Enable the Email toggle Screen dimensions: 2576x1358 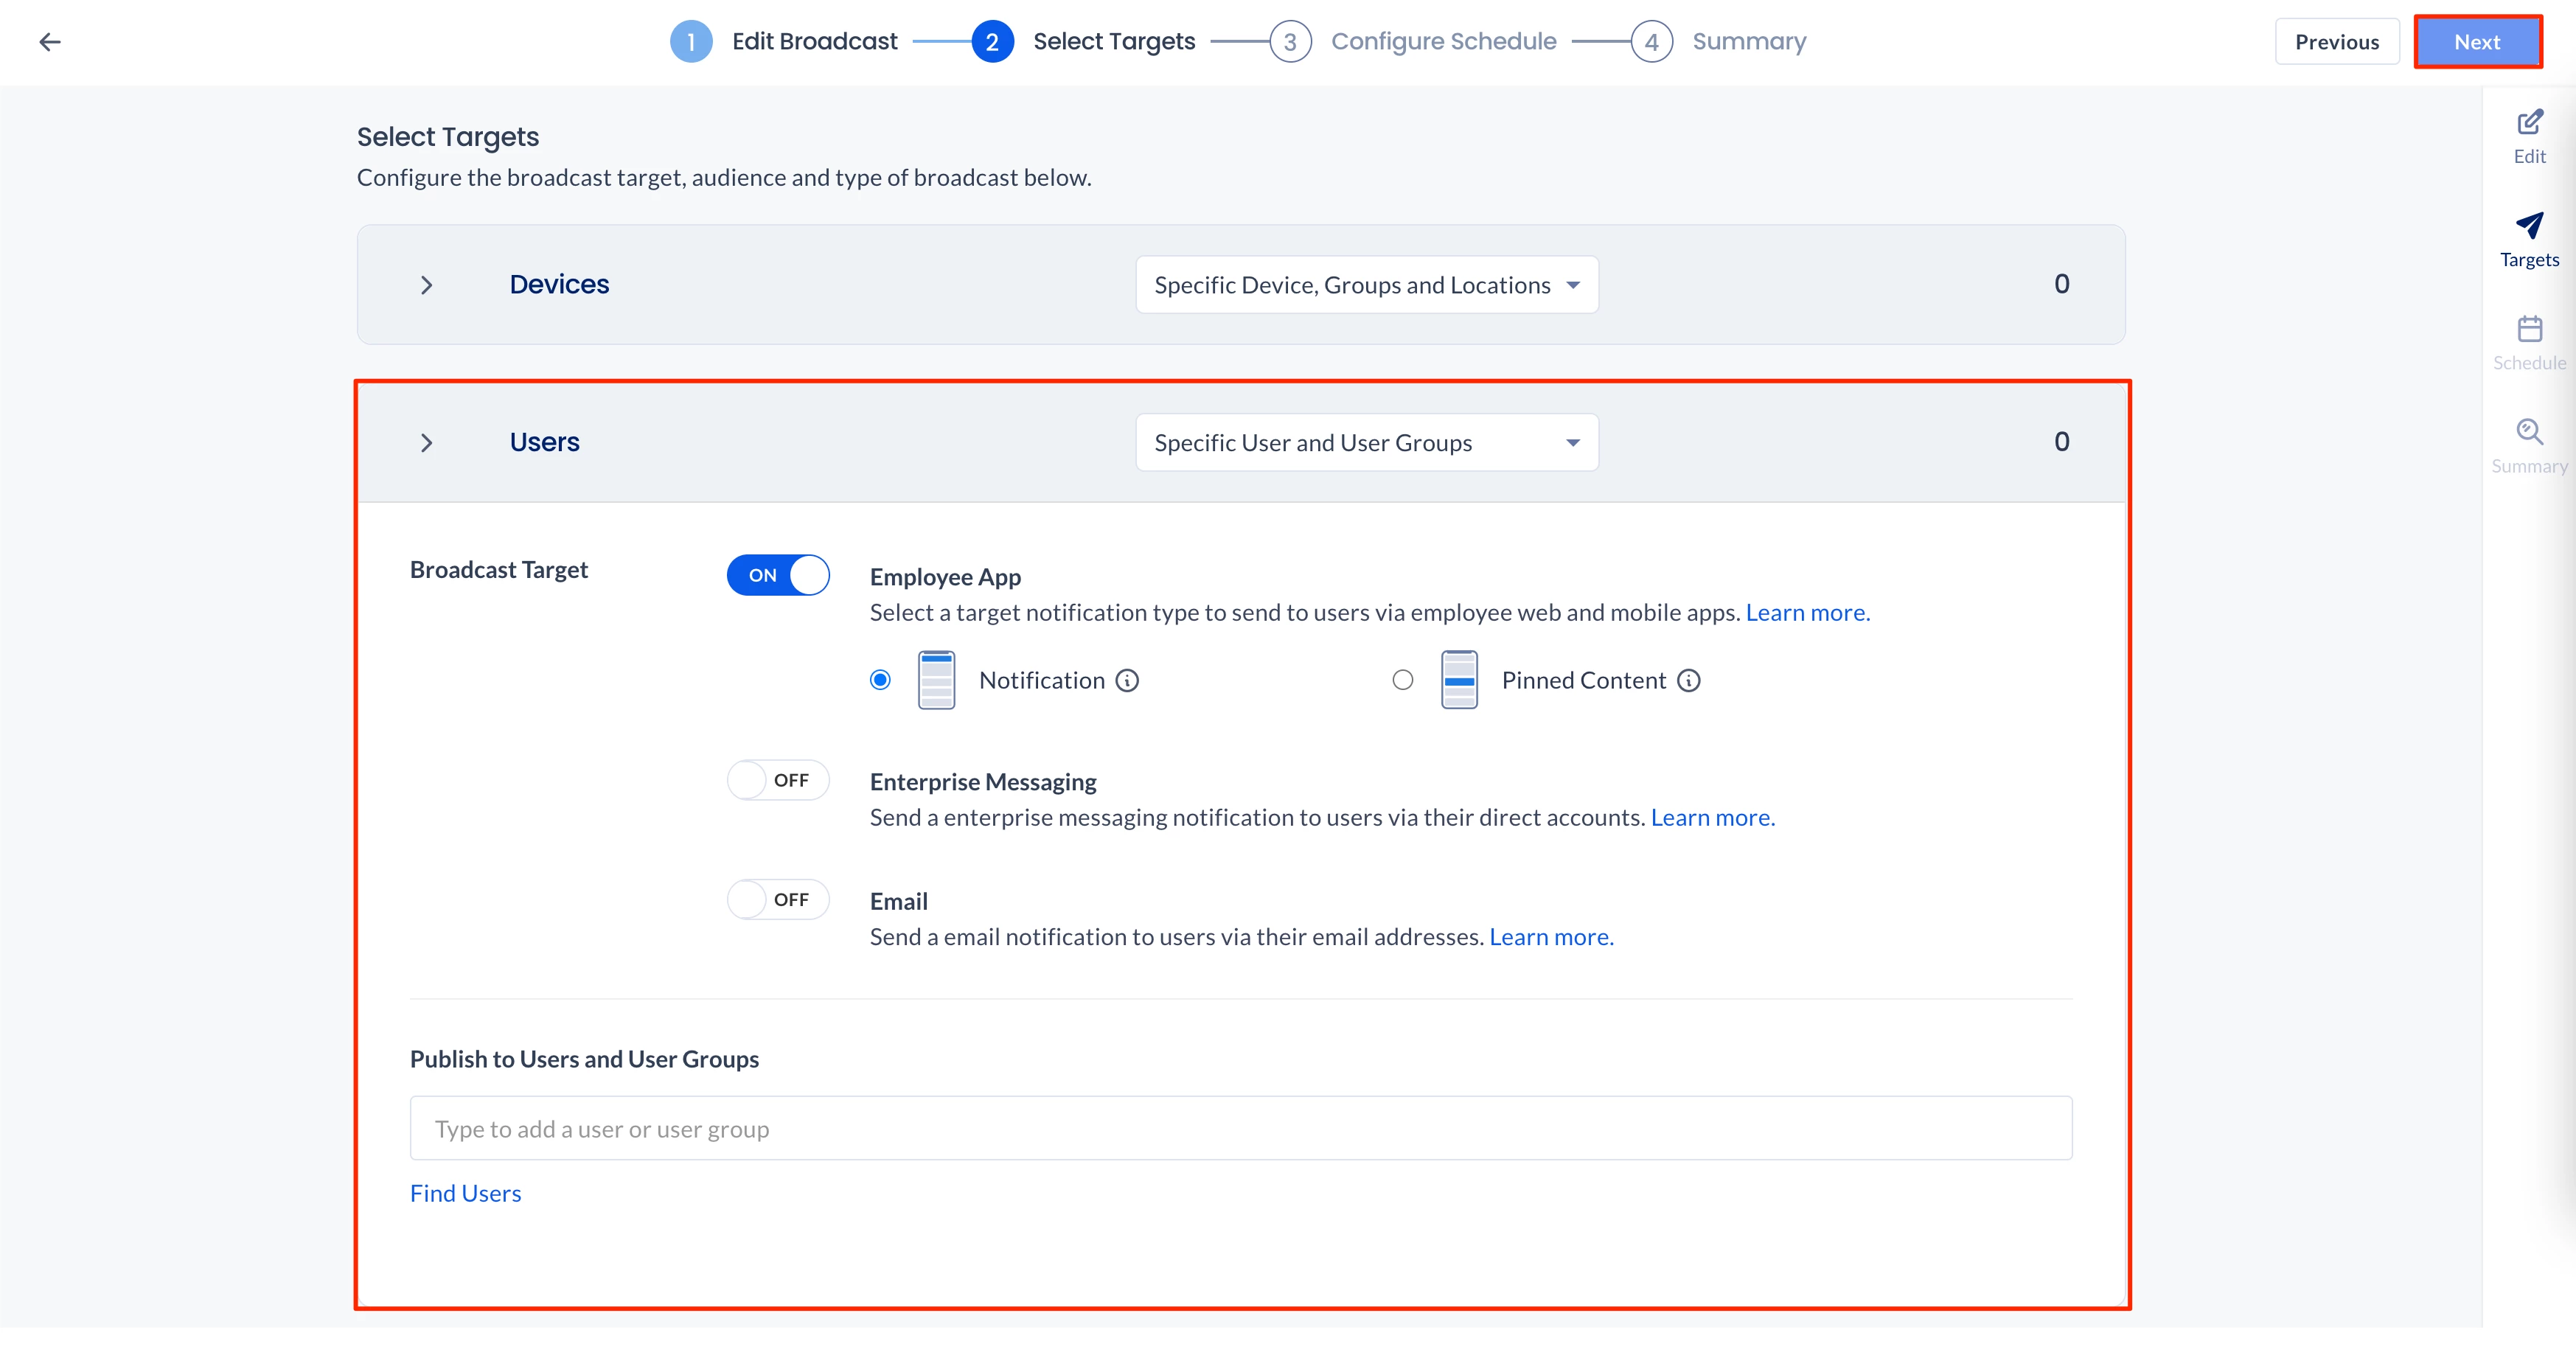(778, 900)
